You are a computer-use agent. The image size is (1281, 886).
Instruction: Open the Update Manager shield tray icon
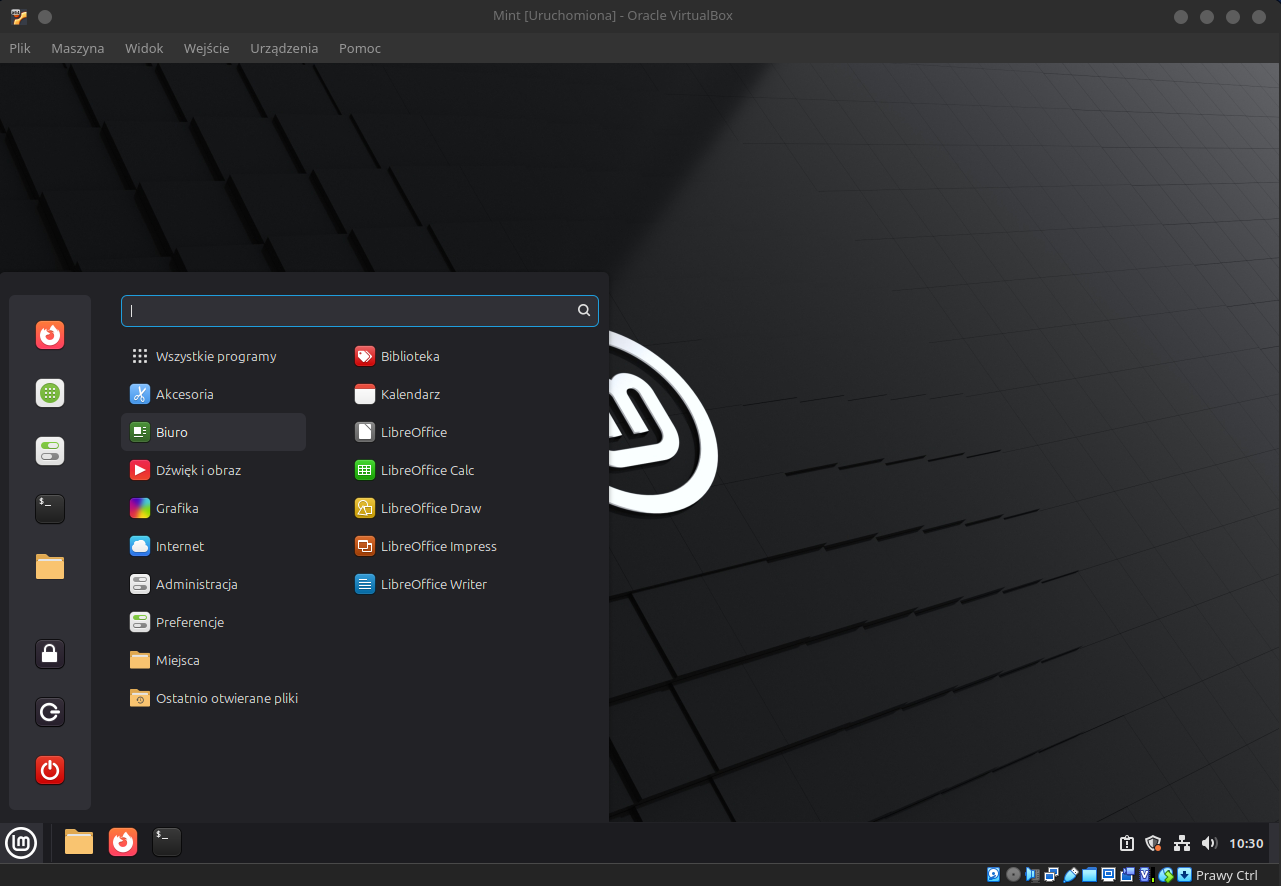(x=1153, y=843)
